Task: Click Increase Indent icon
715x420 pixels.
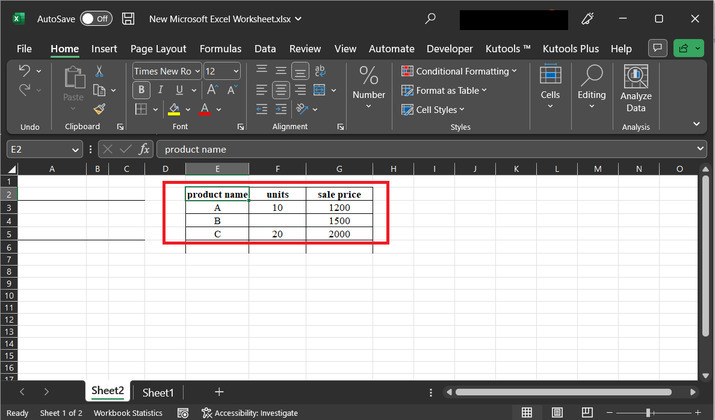Action: [x=281, y=109]
